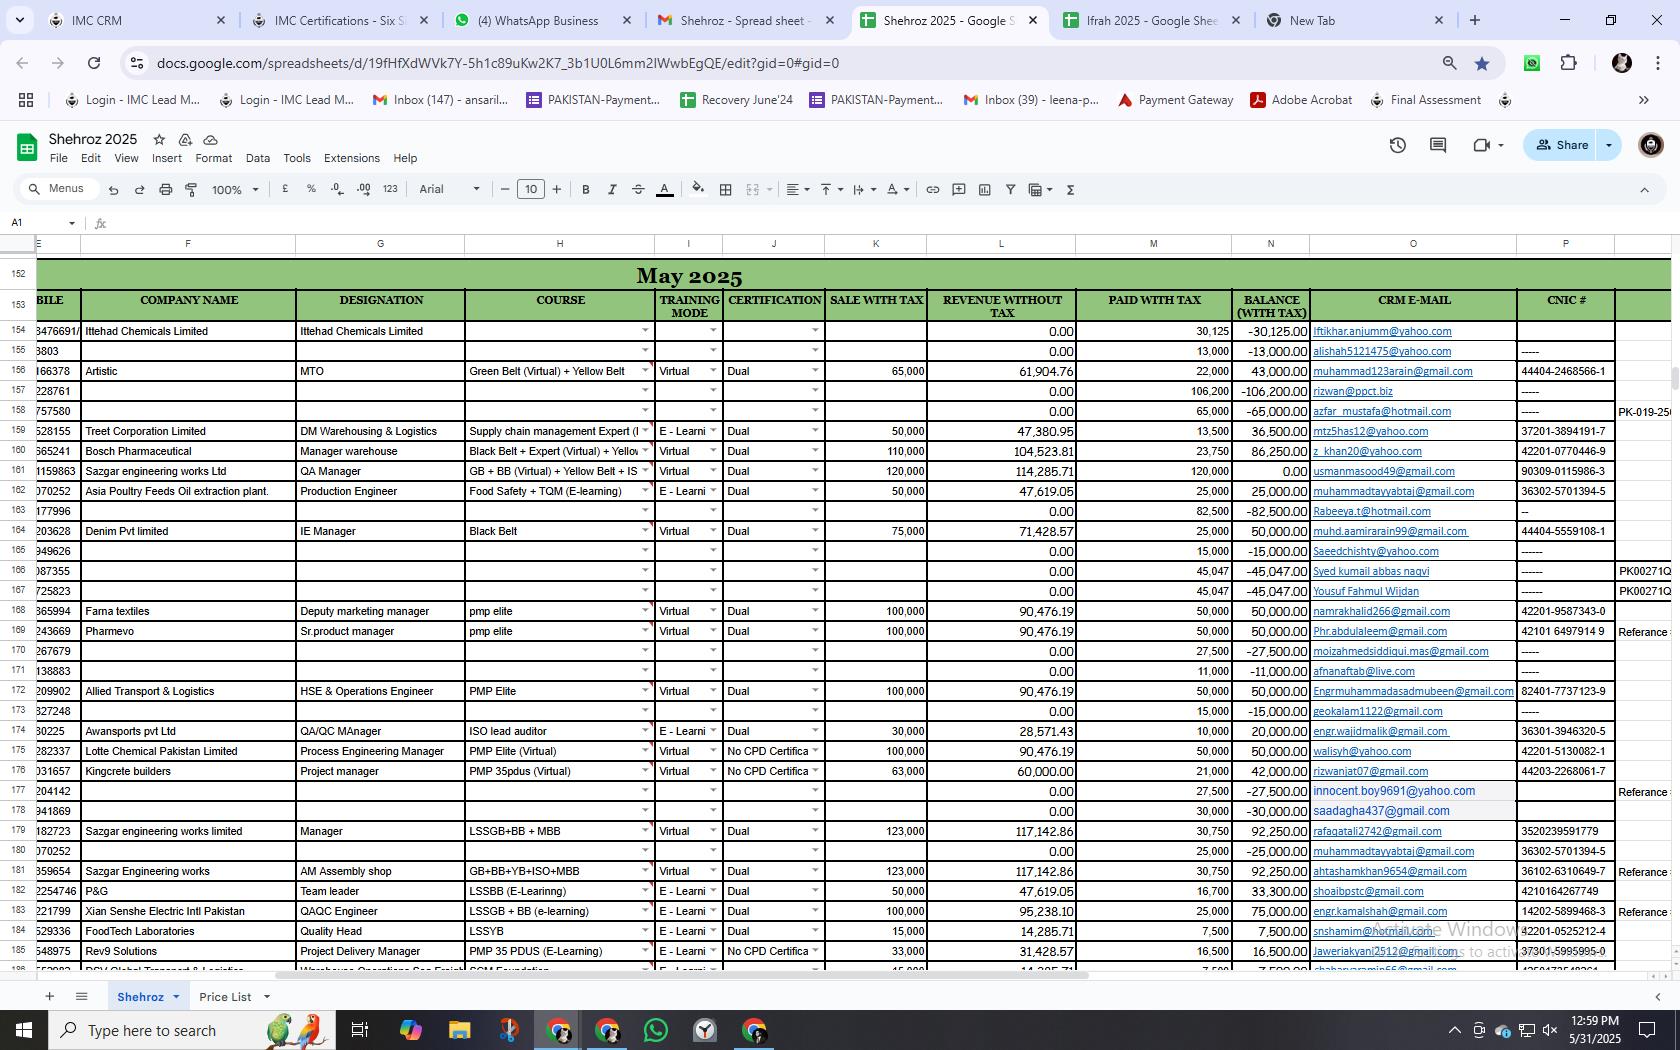Search the Menus box
This screenshot has width=1680, height=1050.
[58, 189]
